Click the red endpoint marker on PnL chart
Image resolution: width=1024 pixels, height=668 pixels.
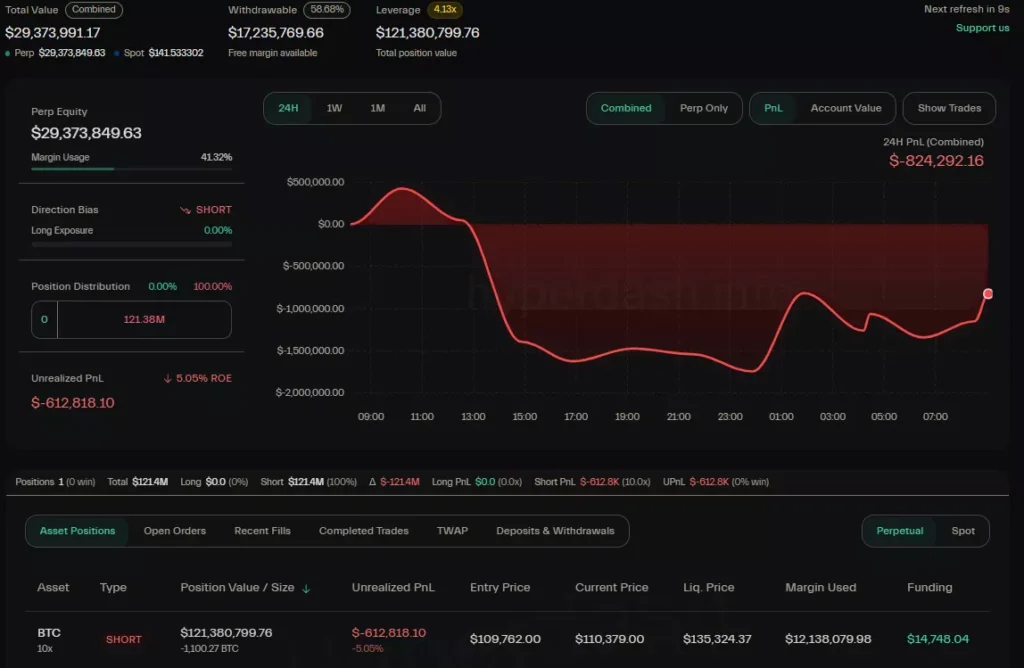tap(988, 294)
